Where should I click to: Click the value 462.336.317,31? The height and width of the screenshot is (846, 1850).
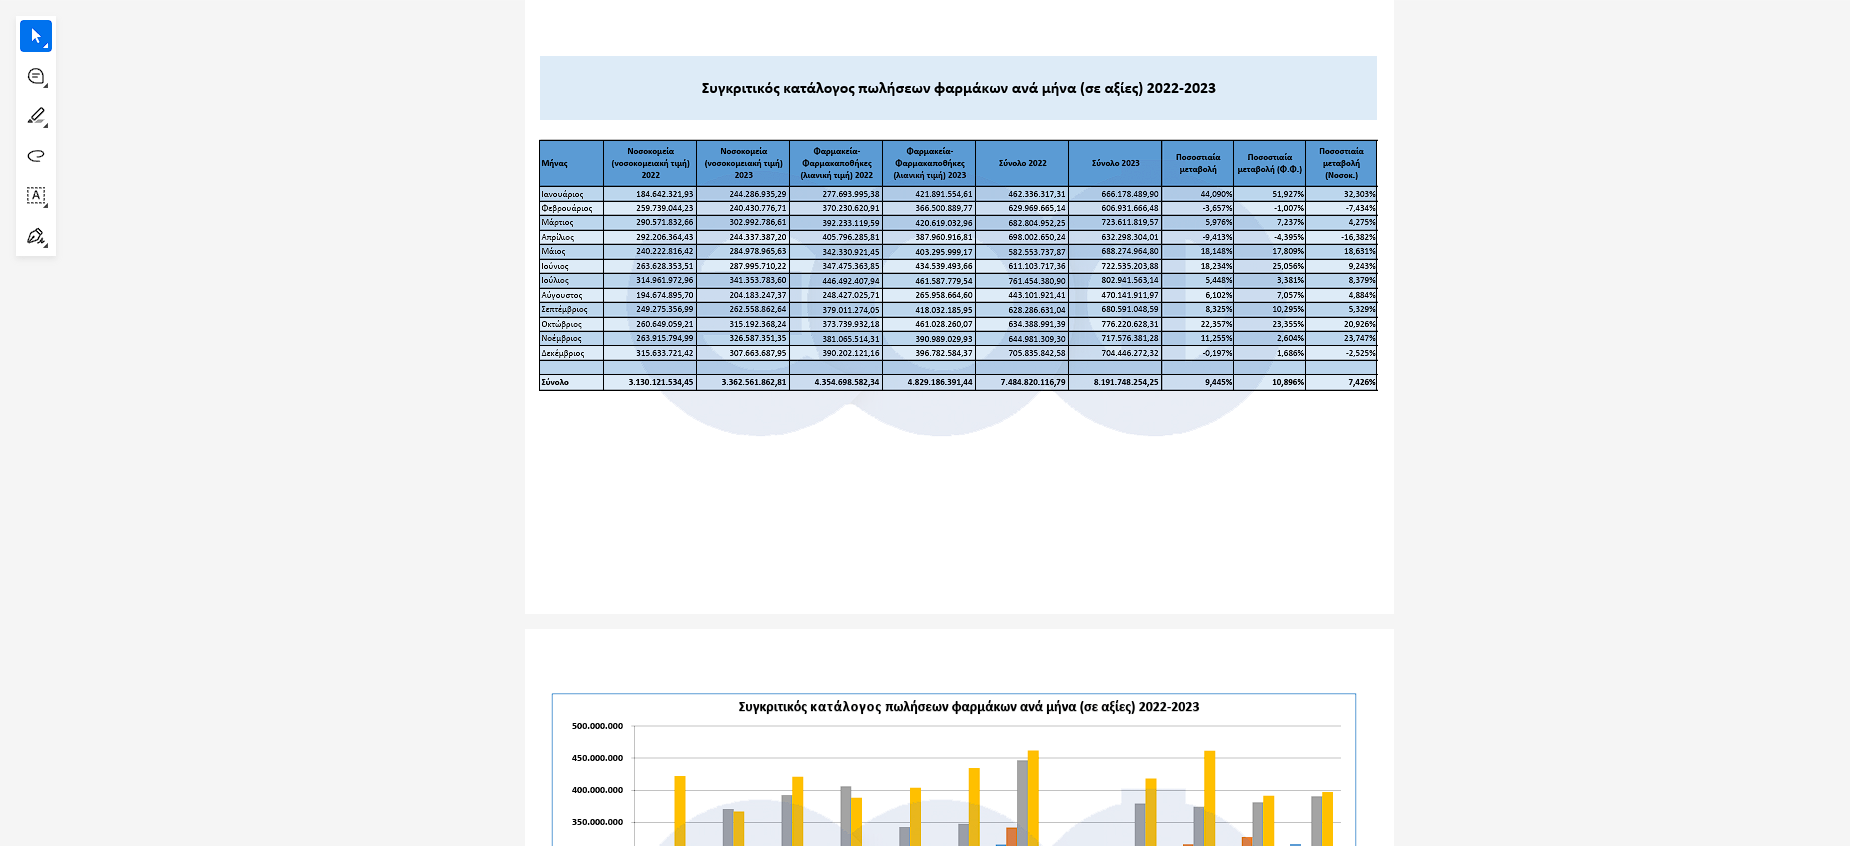[1036, 194]
